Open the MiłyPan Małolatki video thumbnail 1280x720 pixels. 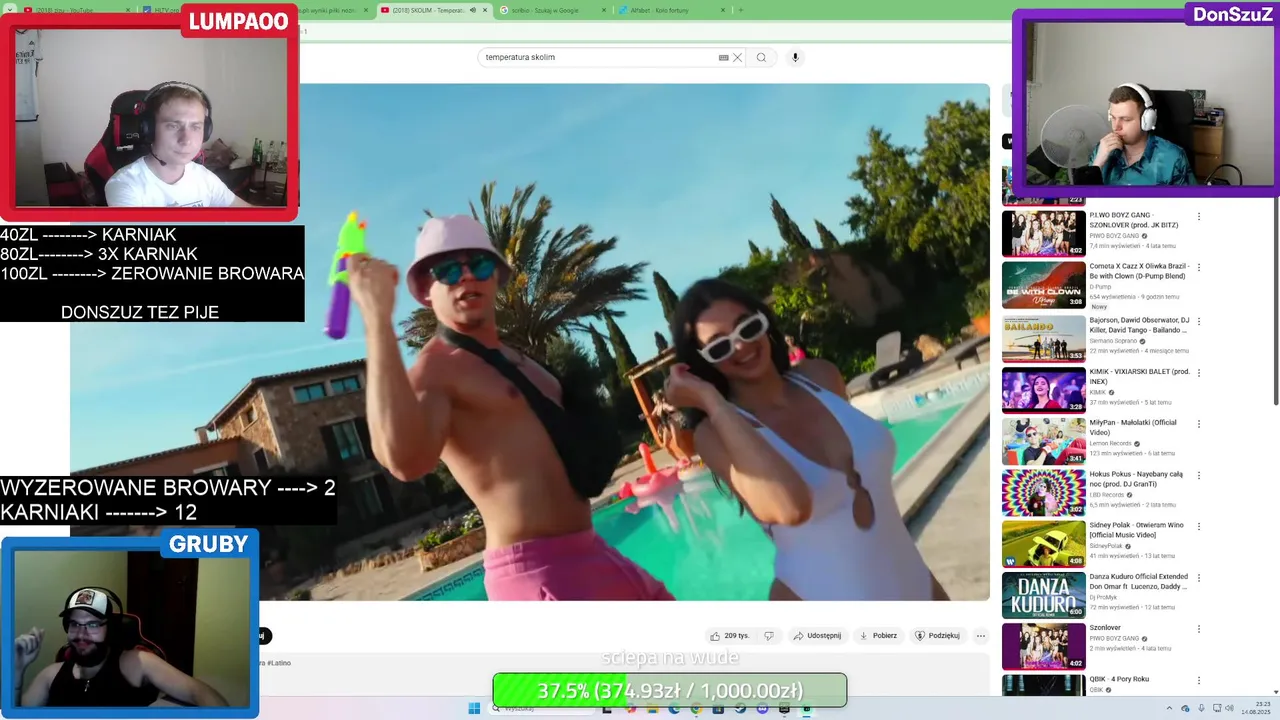click(1043, 441)
